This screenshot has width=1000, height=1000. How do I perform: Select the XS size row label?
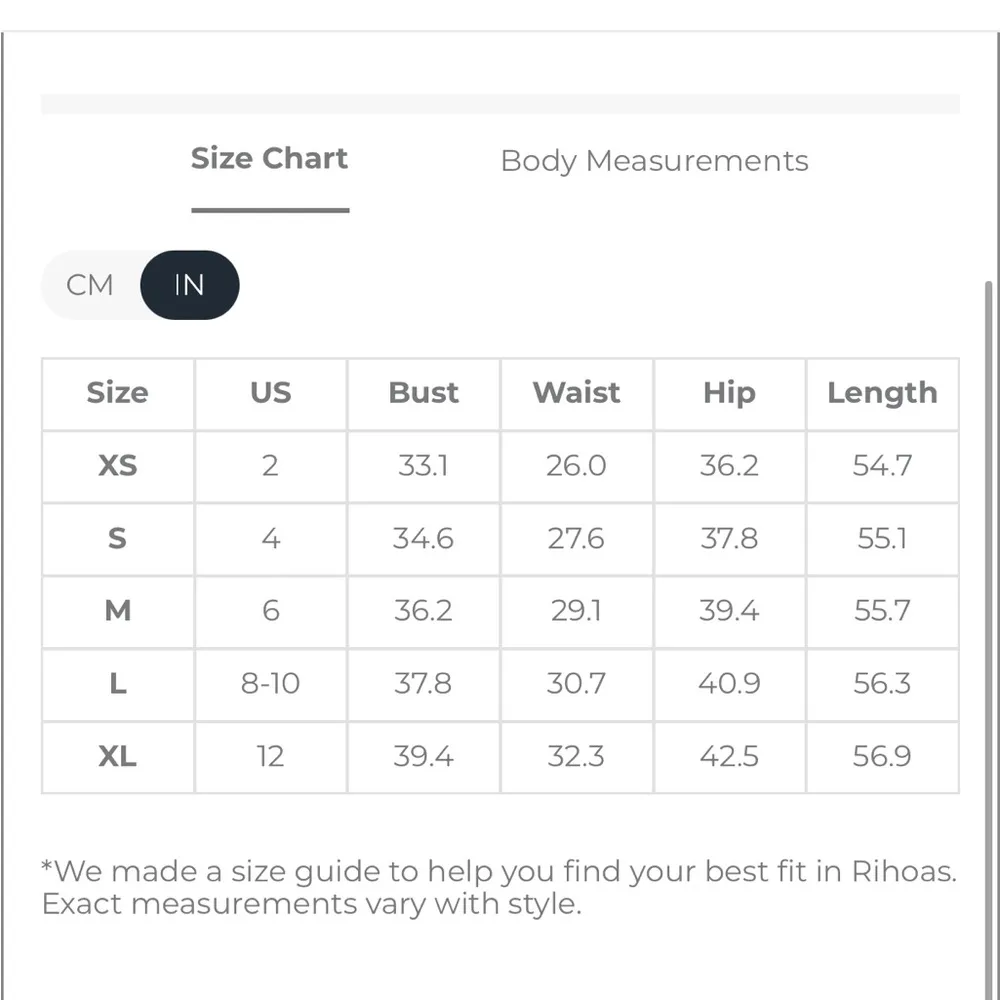click(x=117, y=466)
